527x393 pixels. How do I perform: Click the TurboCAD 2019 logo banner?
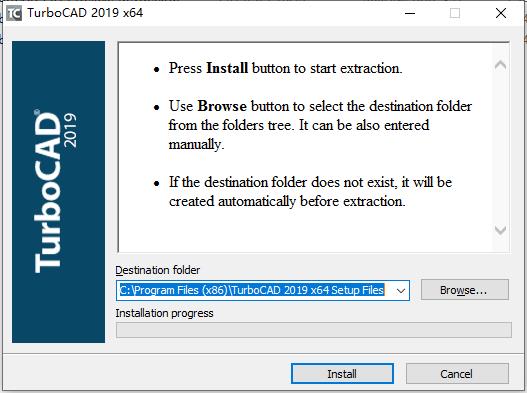click(x=58, y=192)
